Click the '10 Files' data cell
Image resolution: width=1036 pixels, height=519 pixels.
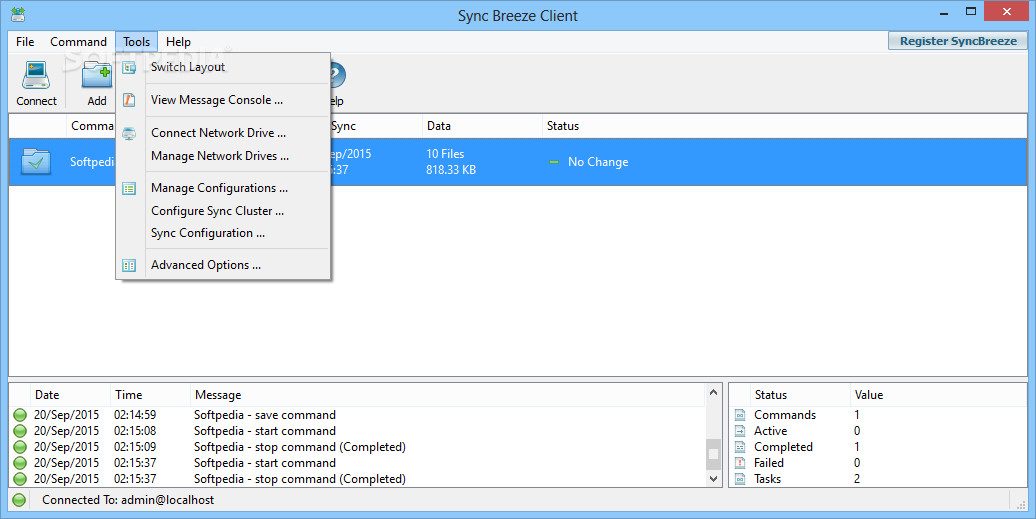(x=445, y=154)
